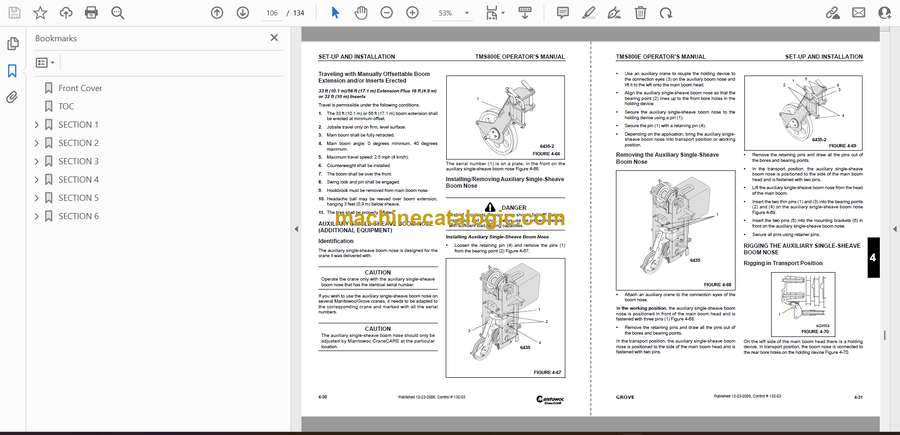Select the highlight pen tool
The height and width of the screenshot is (435, 900).
pyautogui.click(x=589, y=13)
